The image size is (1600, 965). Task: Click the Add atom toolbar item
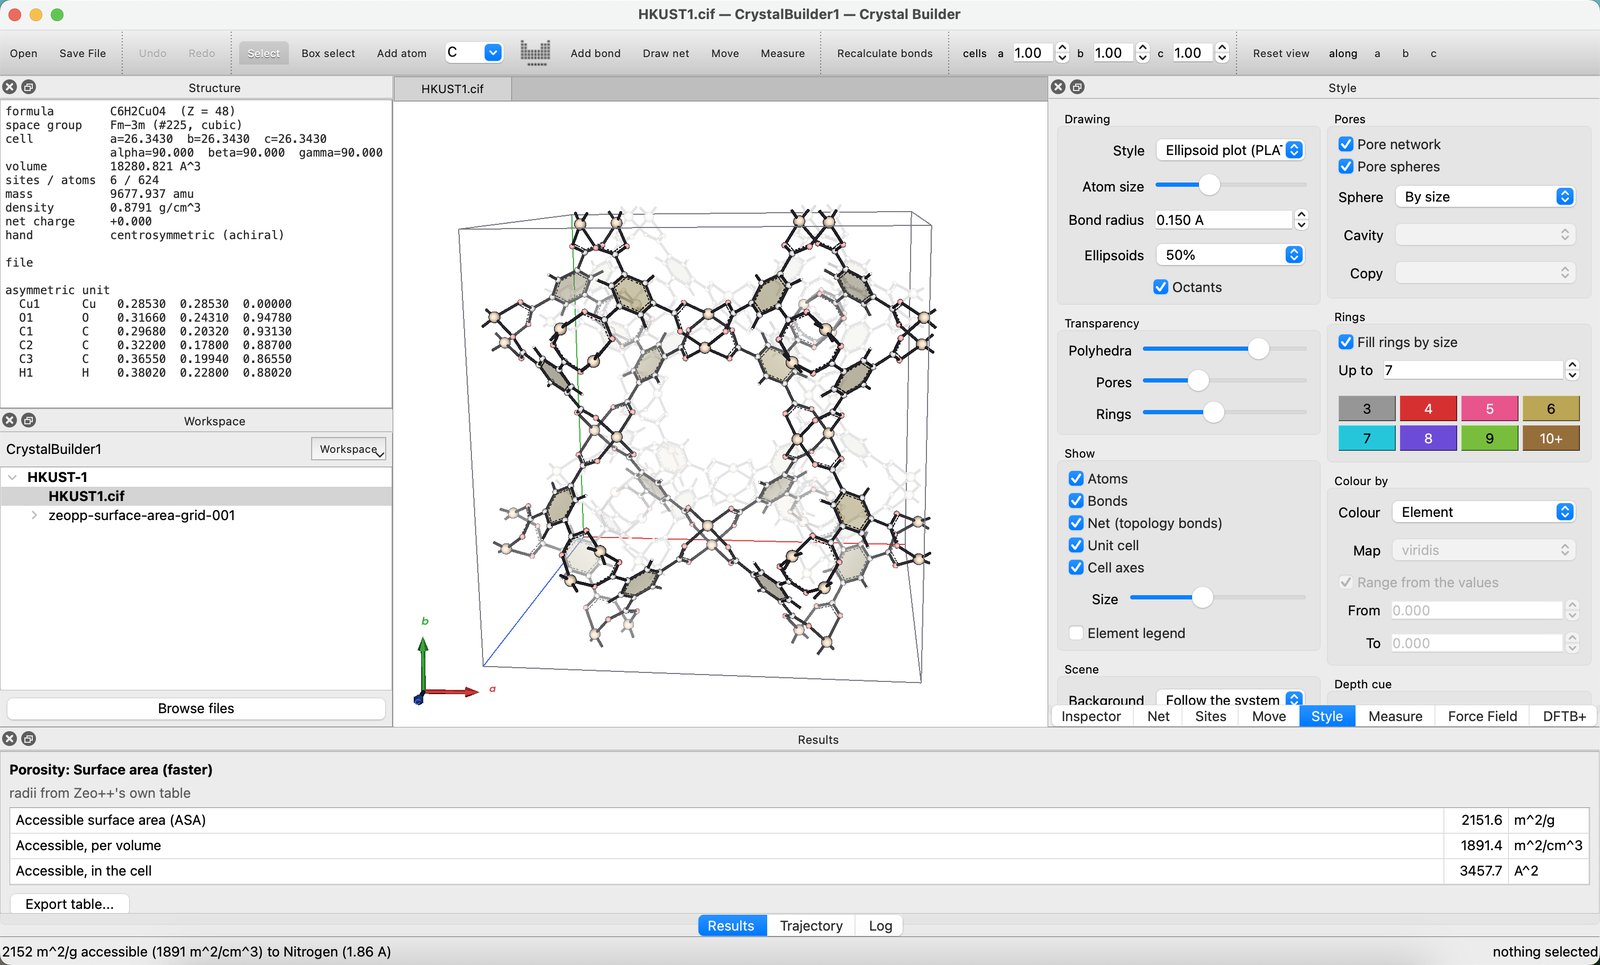point(401,53)
